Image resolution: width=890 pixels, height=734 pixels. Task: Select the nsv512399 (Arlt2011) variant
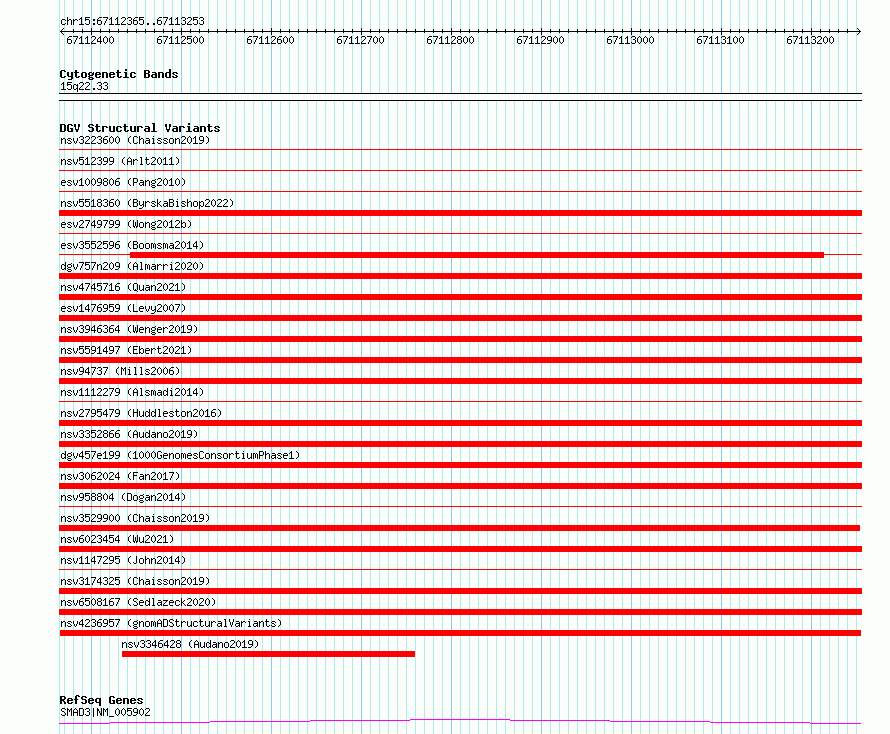pyautogui.click(x=120, y=161)
